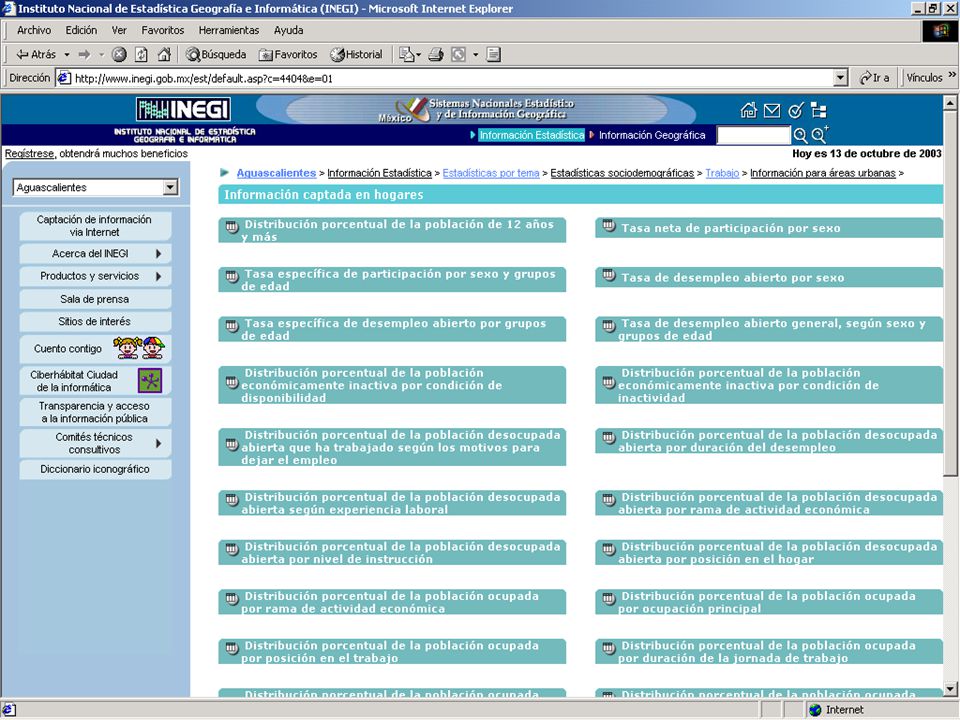Open the Diccionario iconográfico sidebar item
Viewport: 960px width, 720px height.
point(96,469)
